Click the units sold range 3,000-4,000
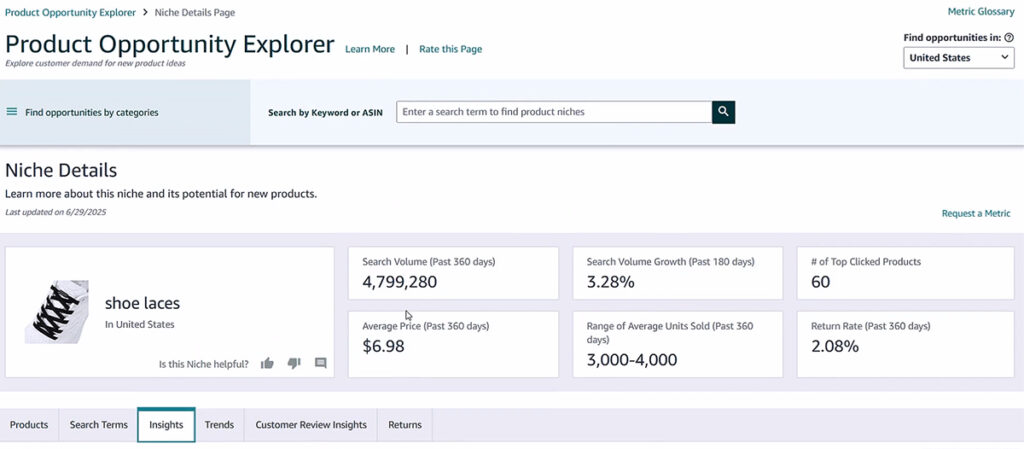This screenshot has height=449, width=1024. [632, 360]
